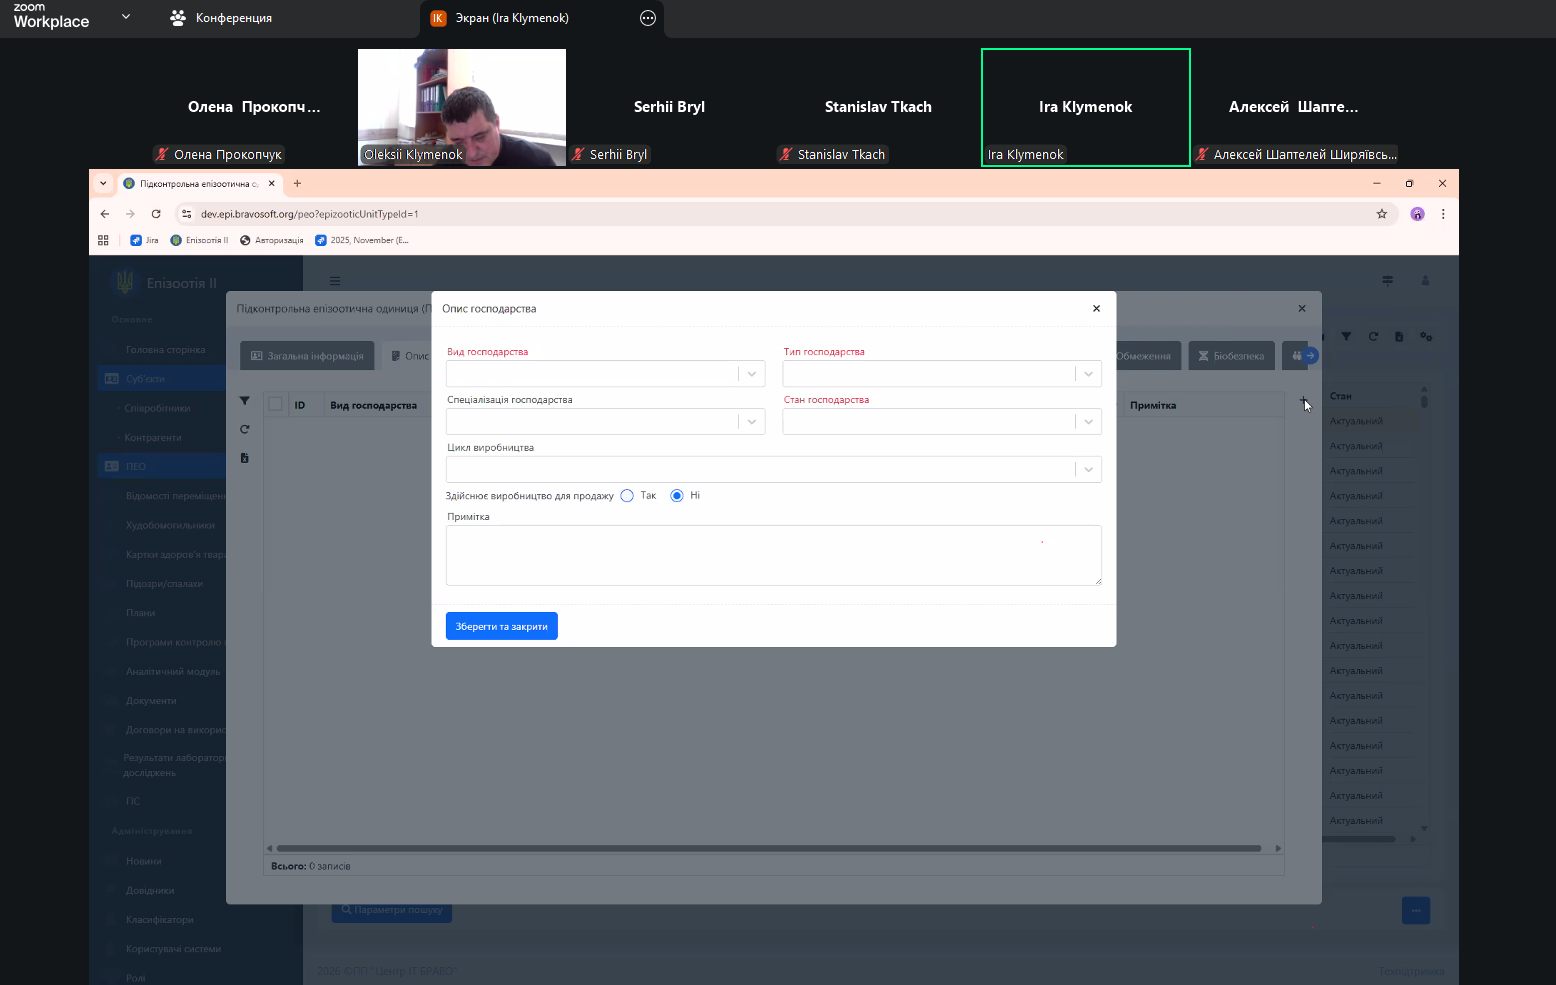
Task: Bookmark the page with the star icon
Action: (1382, 214)
